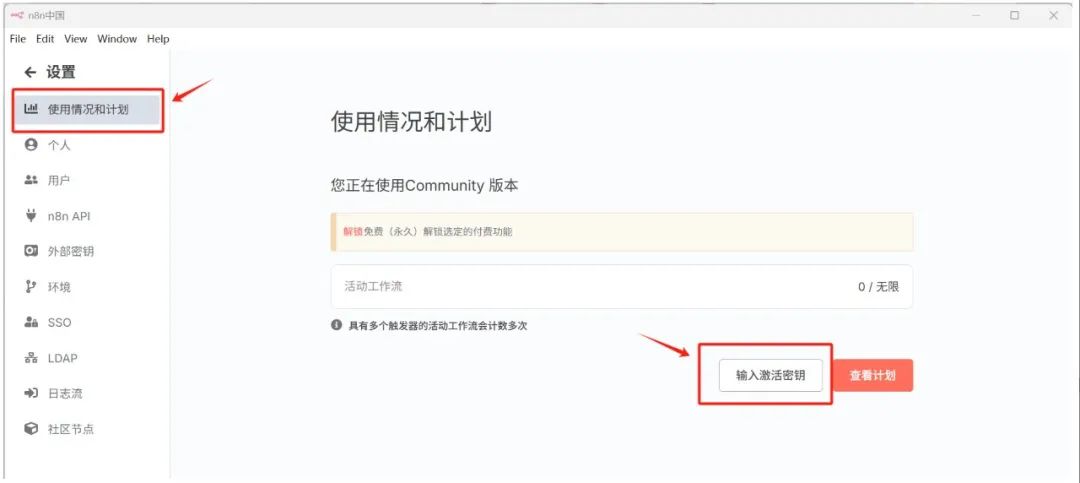The image size is (1080, 483).
Task: Select 使用情况和计划 in the settings sidebar
Action: (88, 109)
